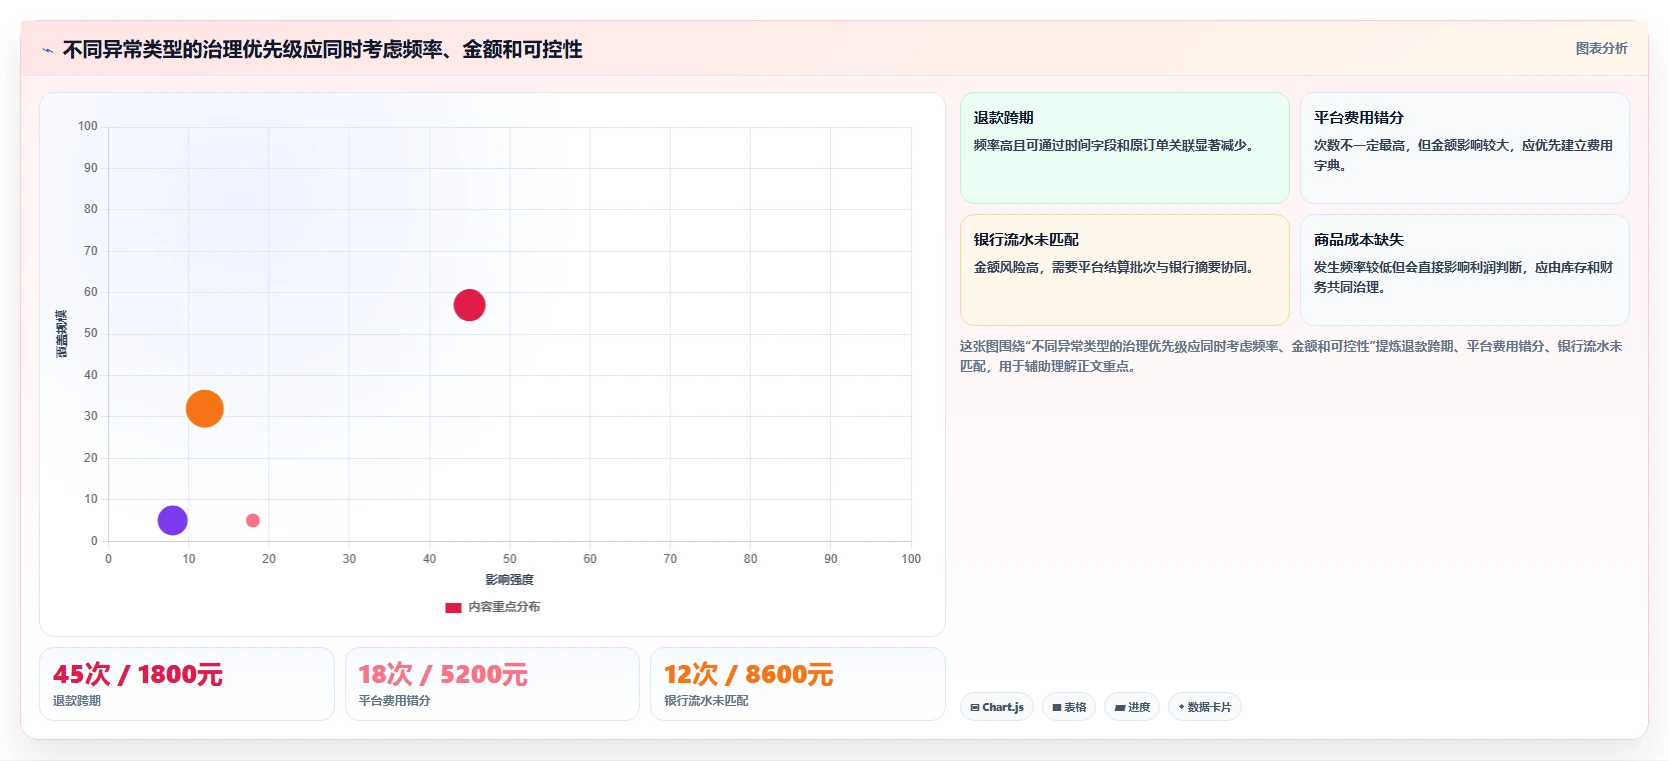Click the small pink bubble on the chart
This screenshot has width=1669, height=761.
point(253,520)
